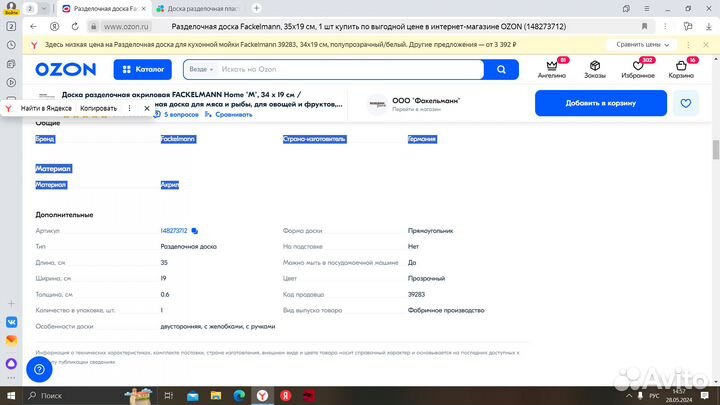720x405 pixels.
Task: Click seller code 39283
Action: (416, 294)
